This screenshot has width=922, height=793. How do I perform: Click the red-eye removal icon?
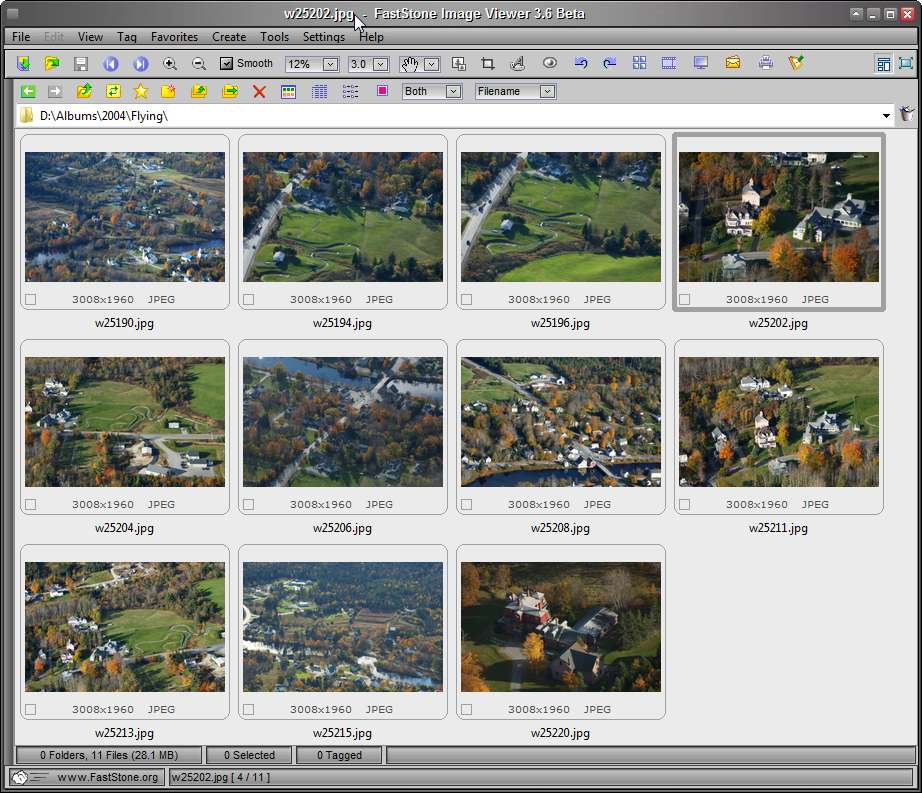tap(550, 63)
